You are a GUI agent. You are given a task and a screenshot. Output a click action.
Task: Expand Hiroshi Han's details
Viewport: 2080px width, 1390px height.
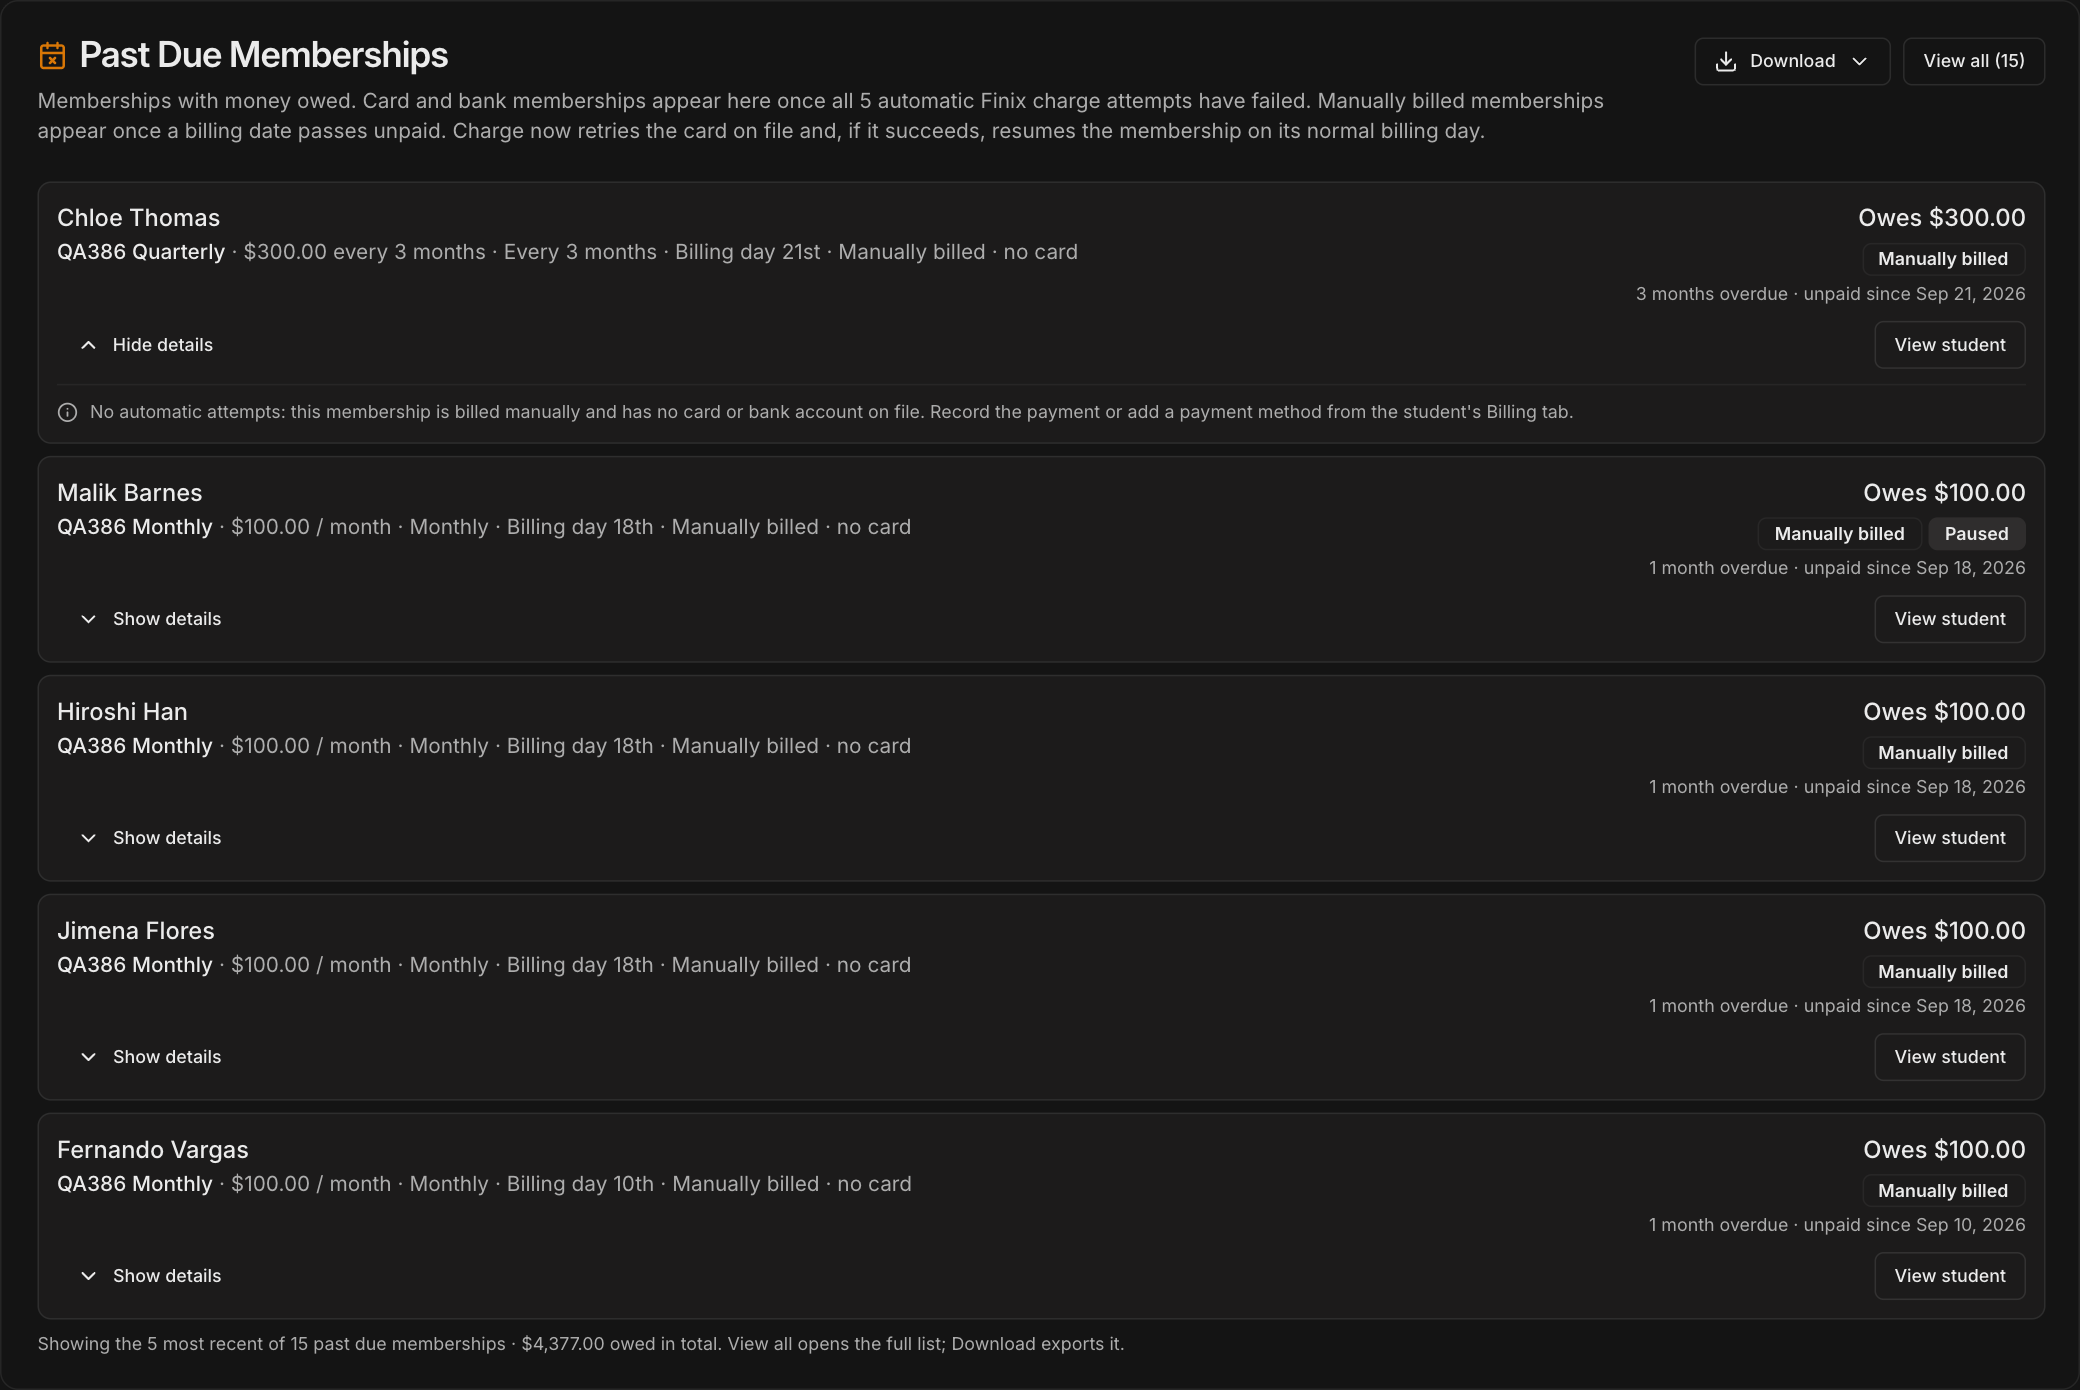[x=150, y=838]
